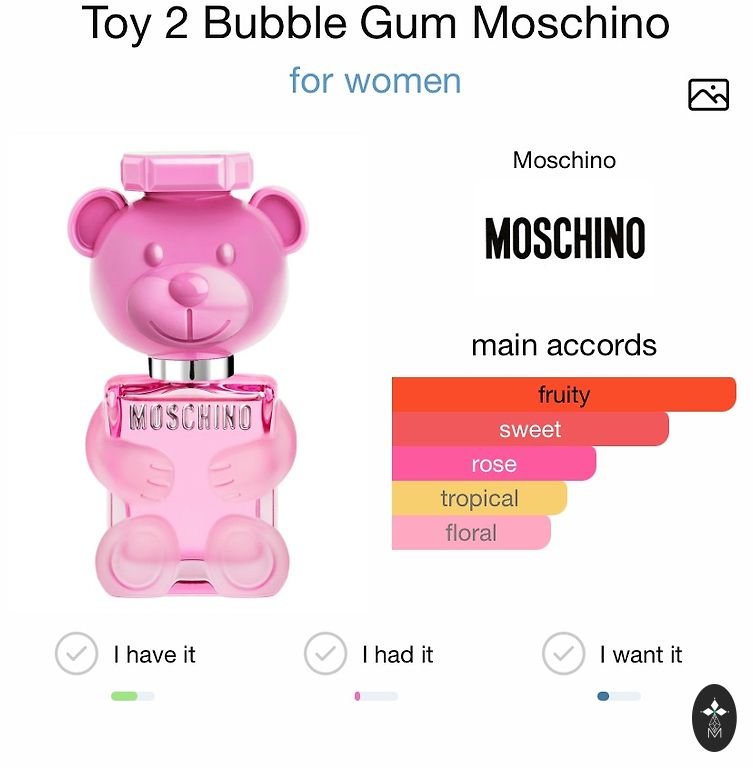
Task: Check the 'I have it' checkmark
Action: (x=76, y=654)
